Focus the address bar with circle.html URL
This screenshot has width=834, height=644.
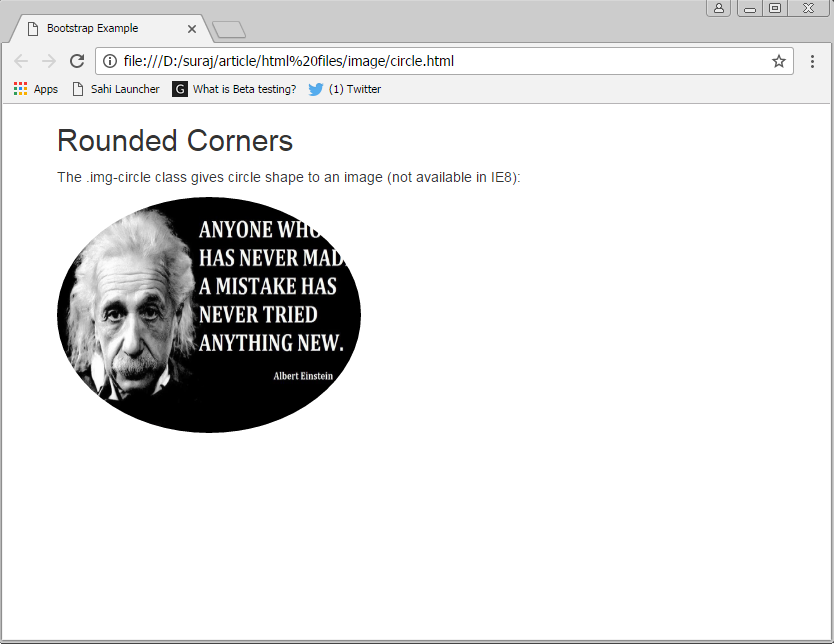click(x=444, y=61)
